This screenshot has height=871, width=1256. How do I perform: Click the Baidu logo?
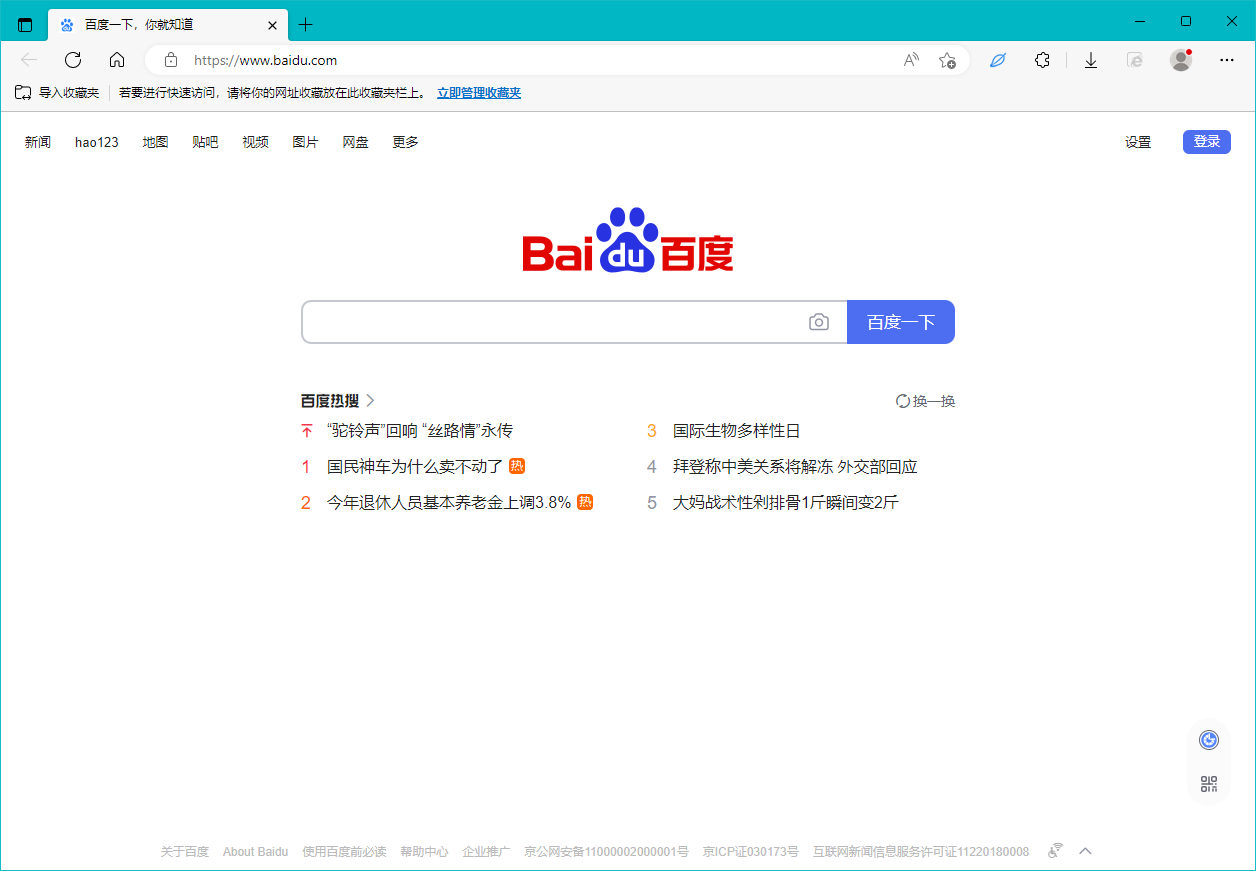click(628, 240)
